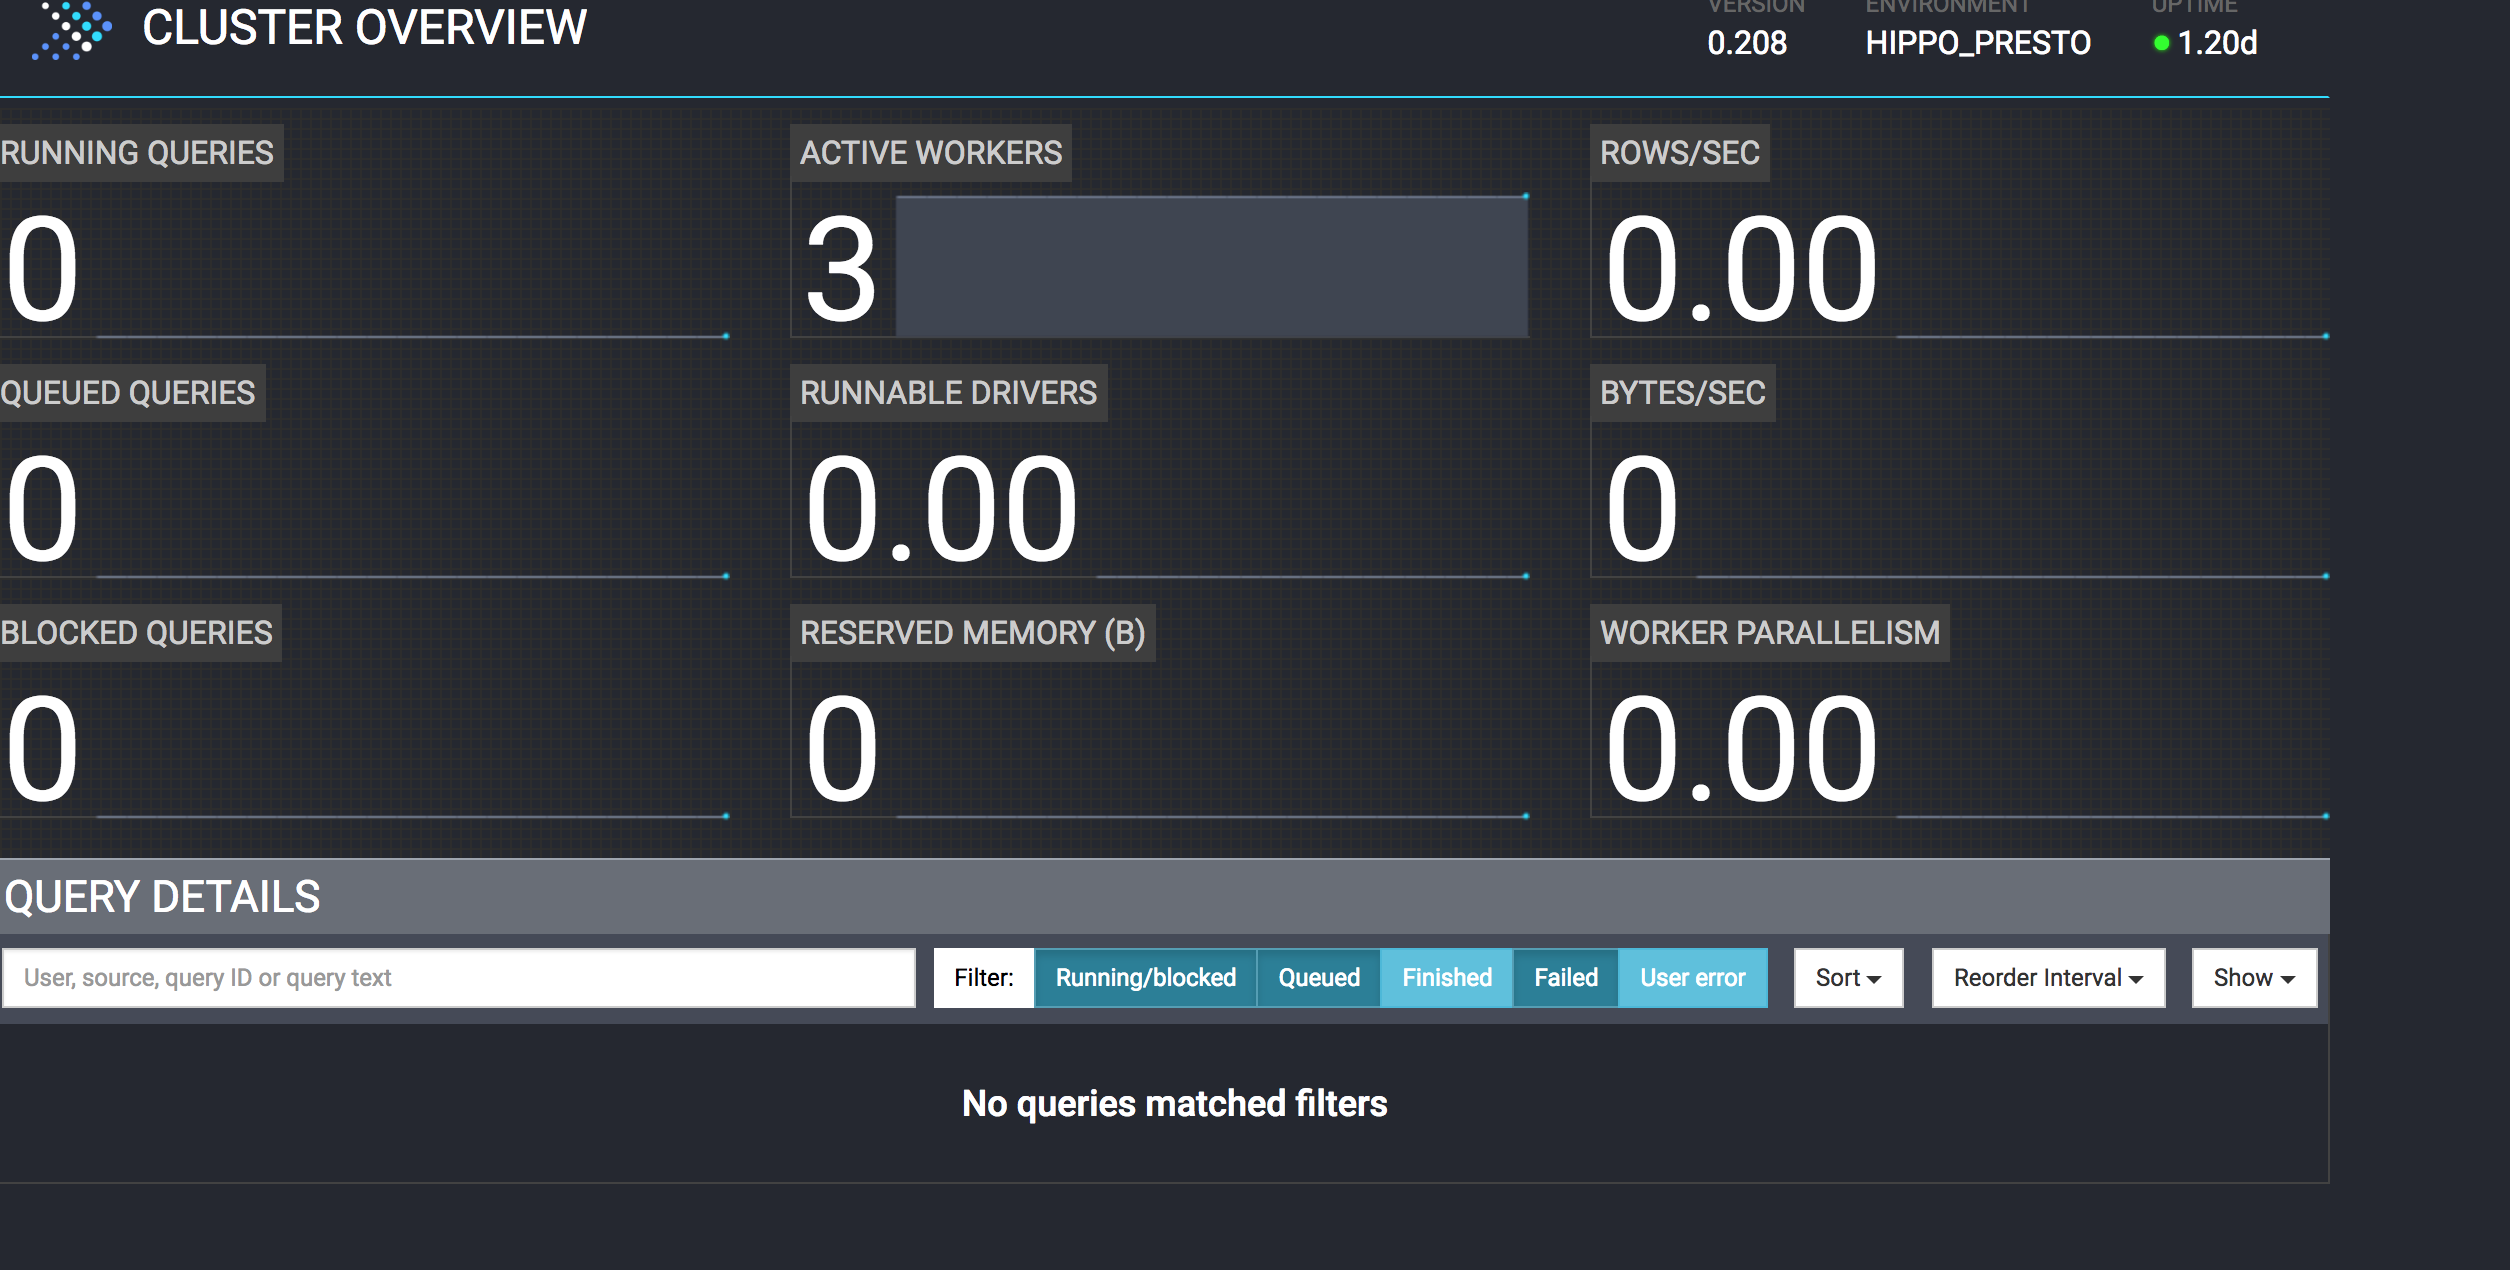Click the Worker Parallelism label
This screenshot has width=2510, height=1270.
click(1769, 633)
